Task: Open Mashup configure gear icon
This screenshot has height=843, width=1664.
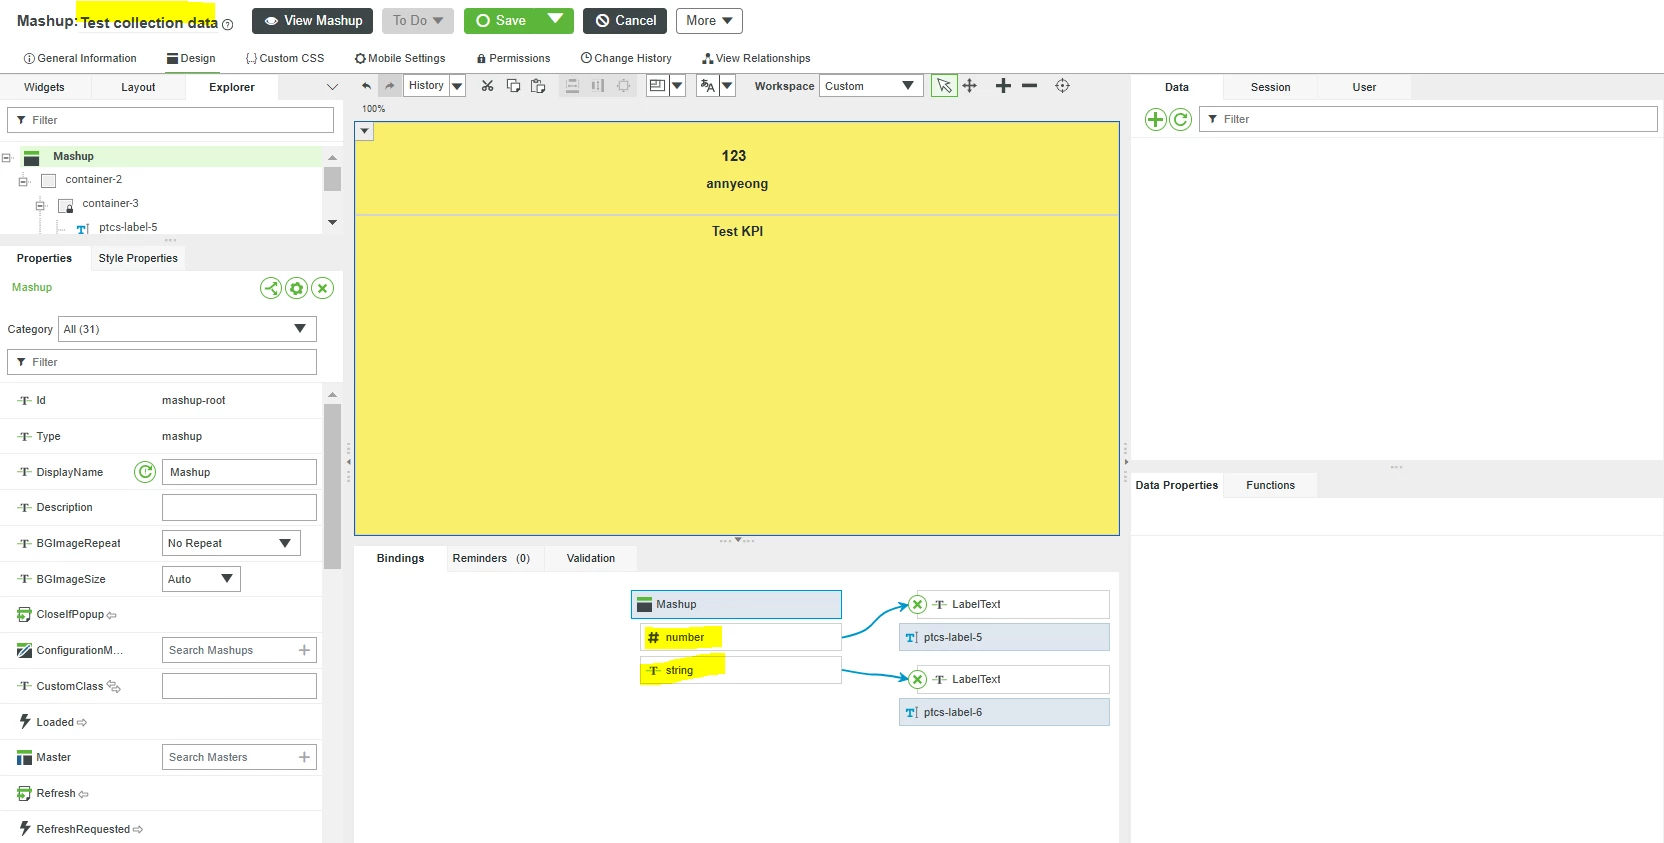Action: 296,288
